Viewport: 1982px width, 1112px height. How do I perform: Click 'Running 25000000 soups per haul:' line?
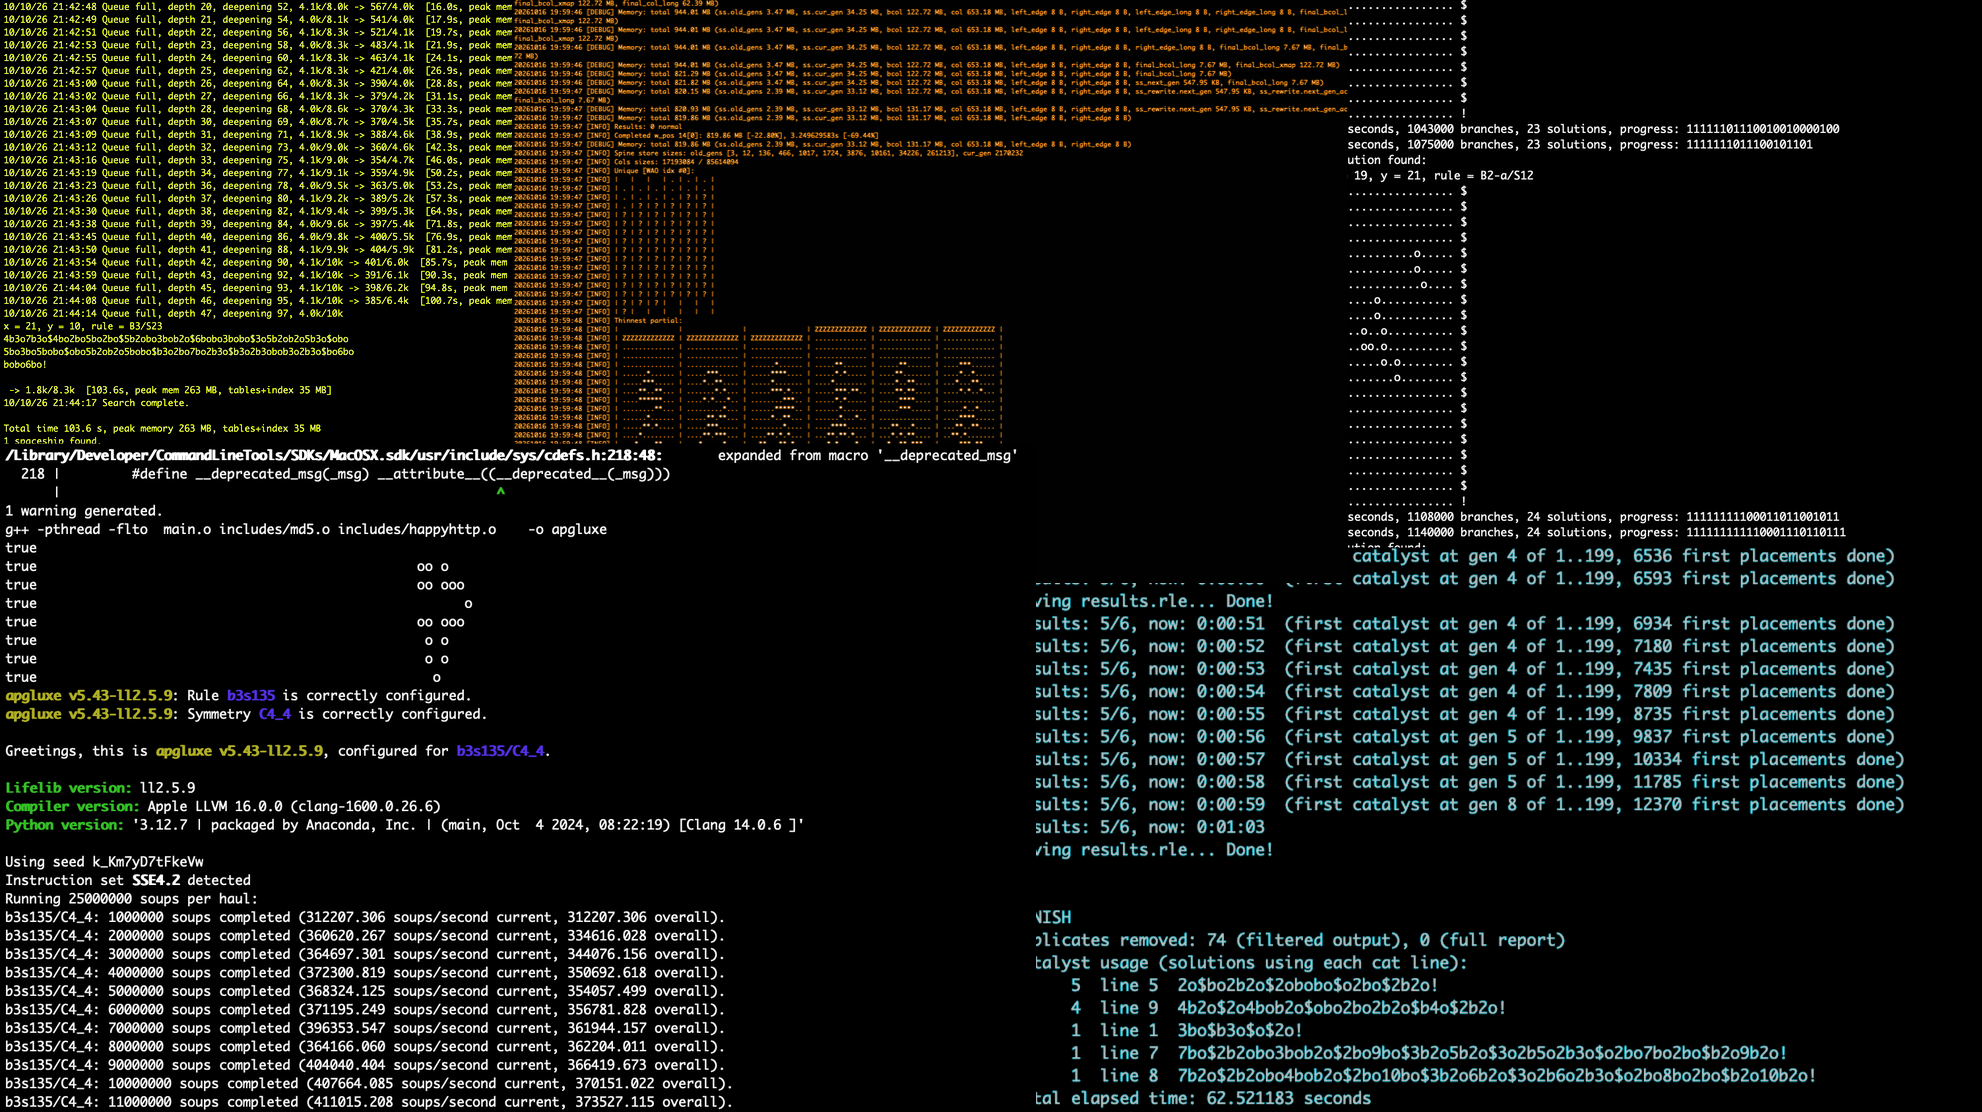[132, 899]
